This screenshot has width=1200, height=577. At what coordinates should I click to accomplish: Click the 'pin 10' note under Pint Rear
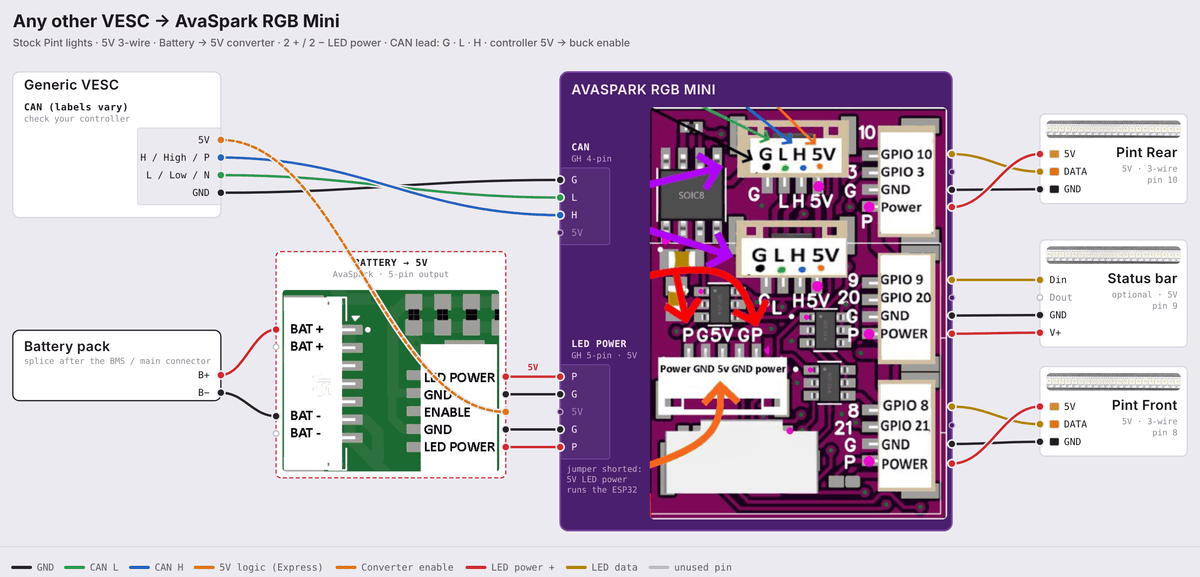click(1161, 180)
